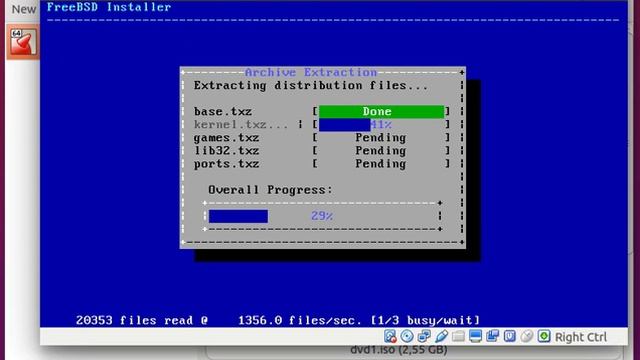The image size is (640, 360).
Task: Click the '[1/3 busy/wait]' status text
Action: 425,320
